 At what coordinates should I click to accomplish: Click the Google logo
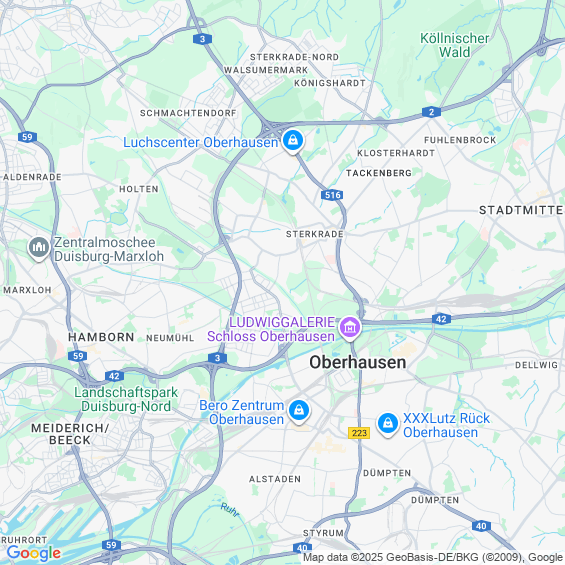[34, 553]
